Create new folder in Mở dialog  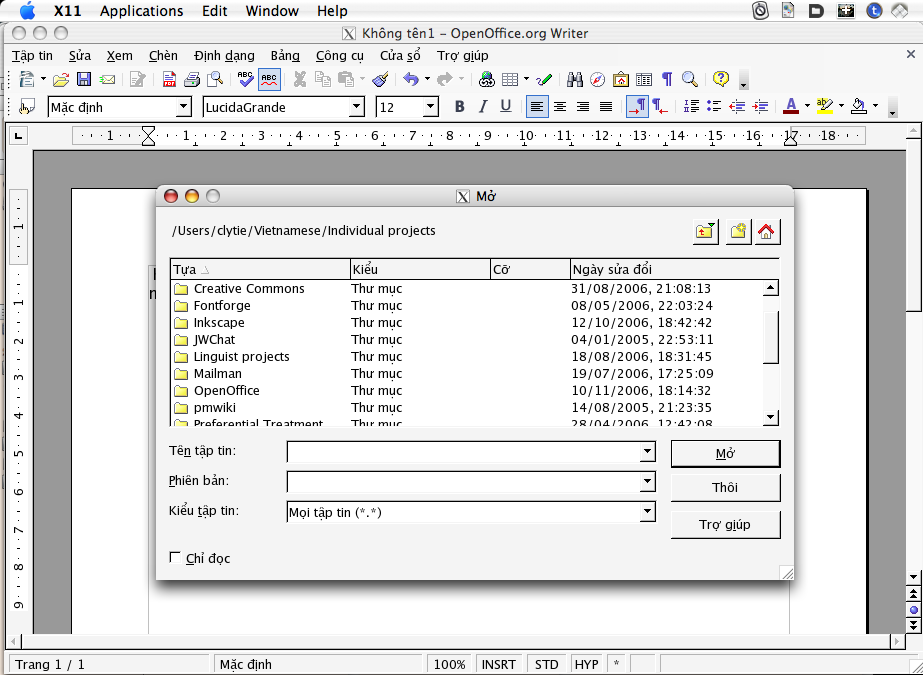pyautogui.click(x=738, y=231)
